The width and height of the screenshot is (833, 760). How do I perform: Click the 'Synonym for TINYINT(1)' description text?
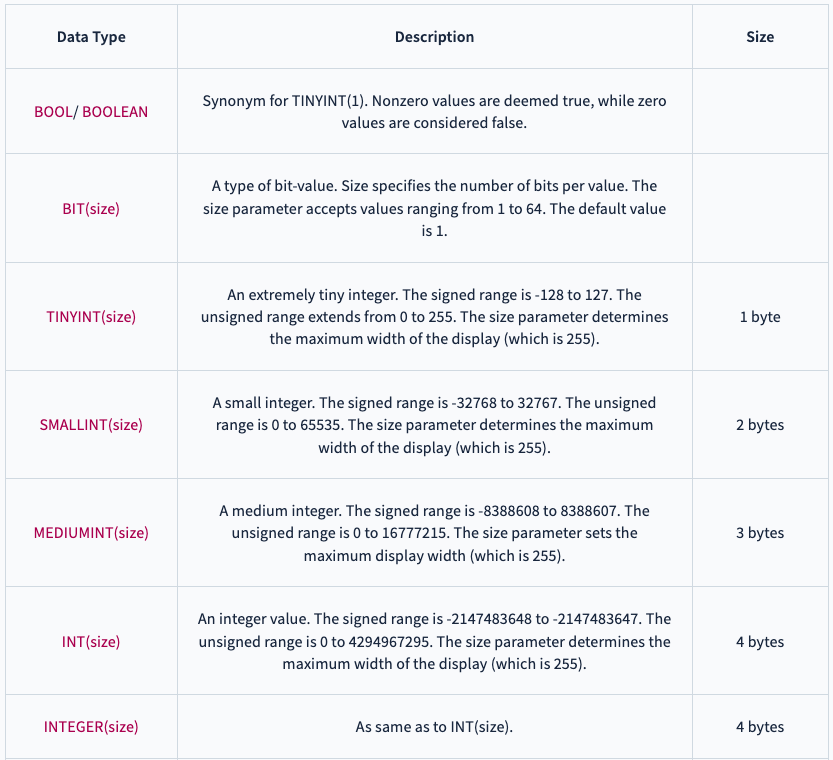(x=435, y=112)
